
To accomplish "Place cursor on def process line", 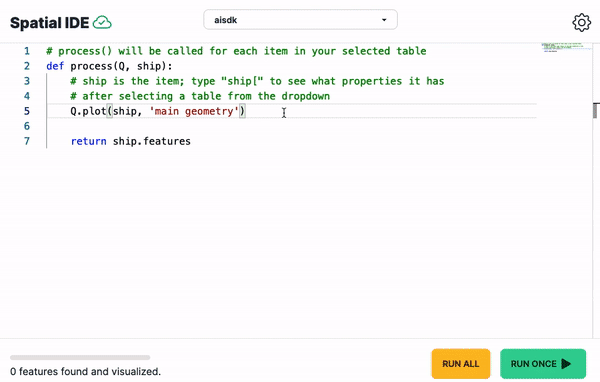I will pos(109,66).
